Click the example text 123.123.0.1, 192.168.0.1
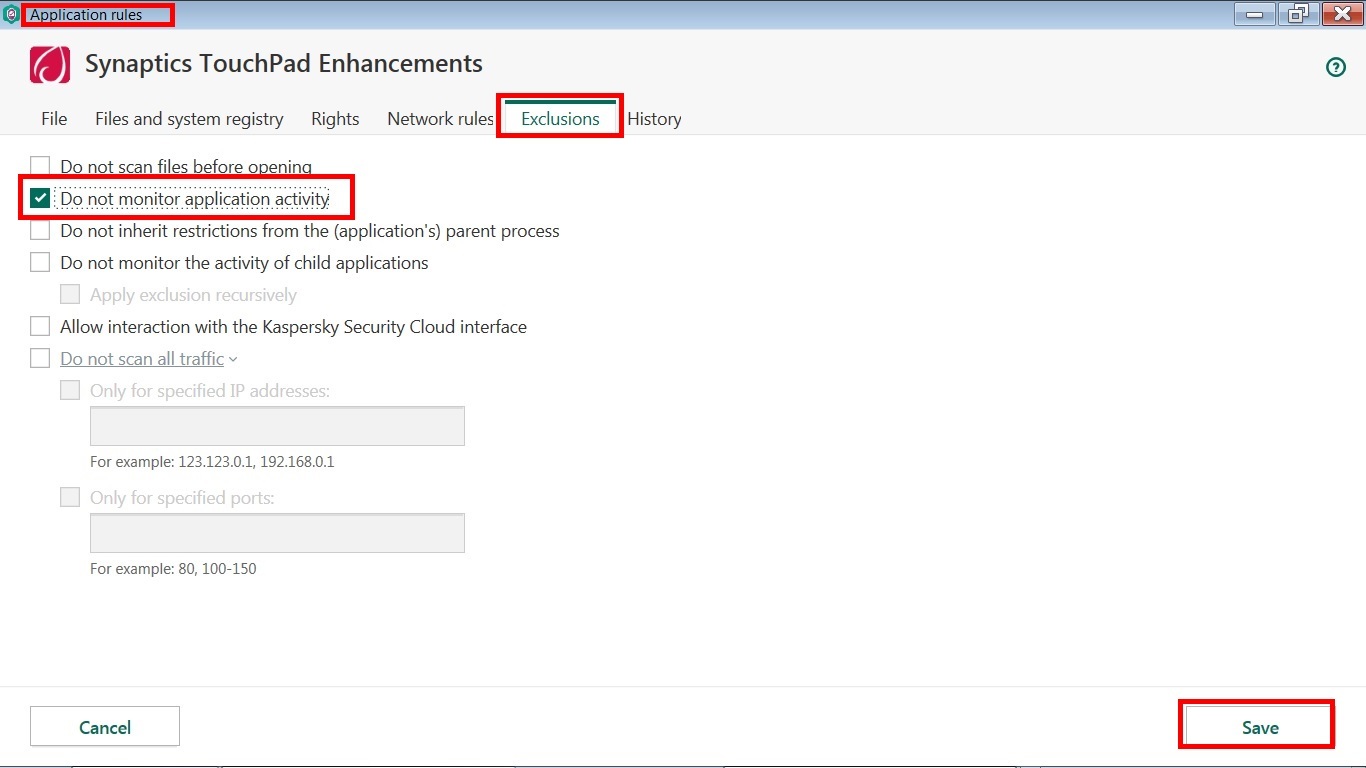Screen dimensions: 1366x768 (x=256, y=462)
